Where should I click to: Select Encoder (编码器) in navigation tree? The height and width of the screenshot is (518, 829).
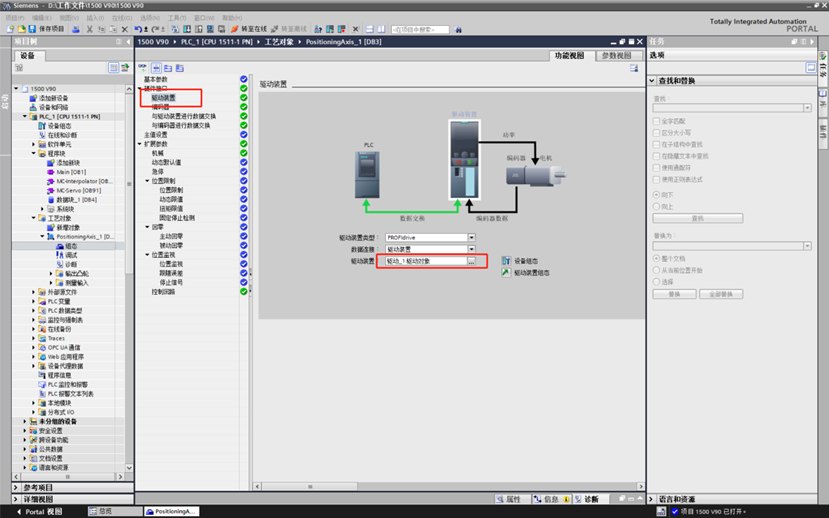tap(160, 107)
